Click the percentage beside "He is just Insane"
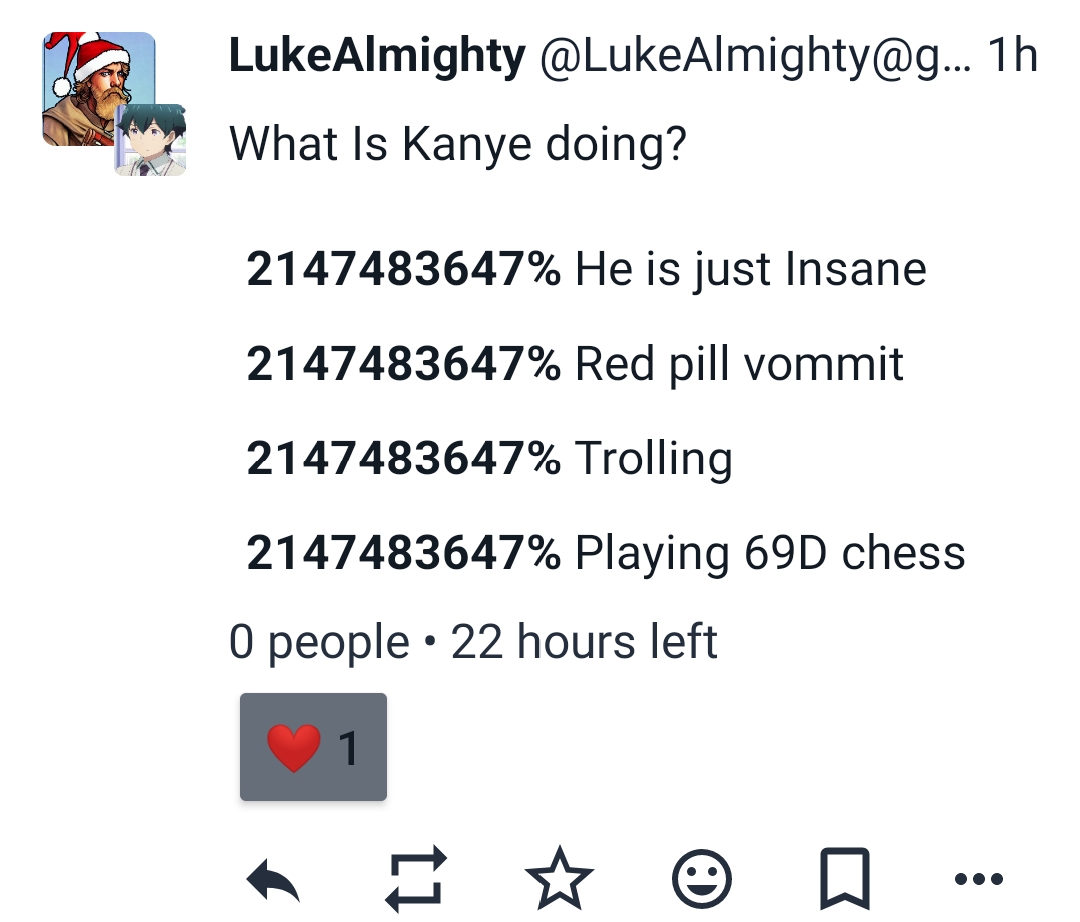This screenshot has height=922, width=1080. coord(403,269)
